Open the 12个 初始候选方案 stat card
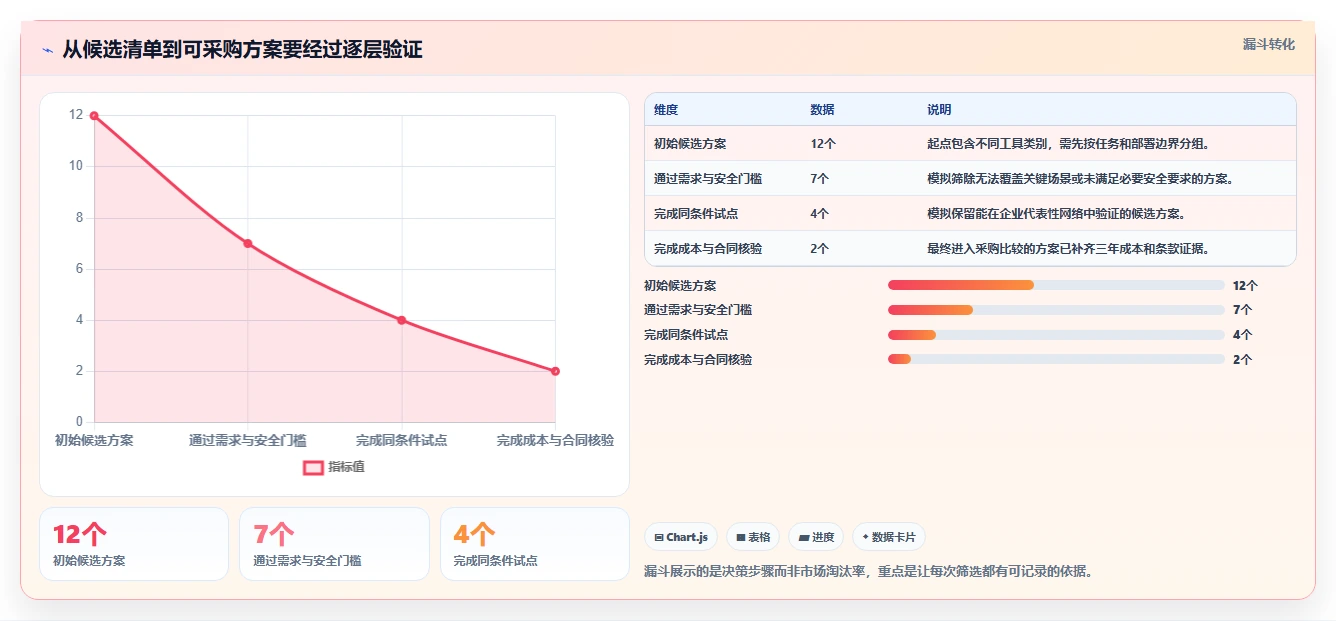Viewport: 1336px width, 621px height. pyautogui.click(x=134, y=544)
